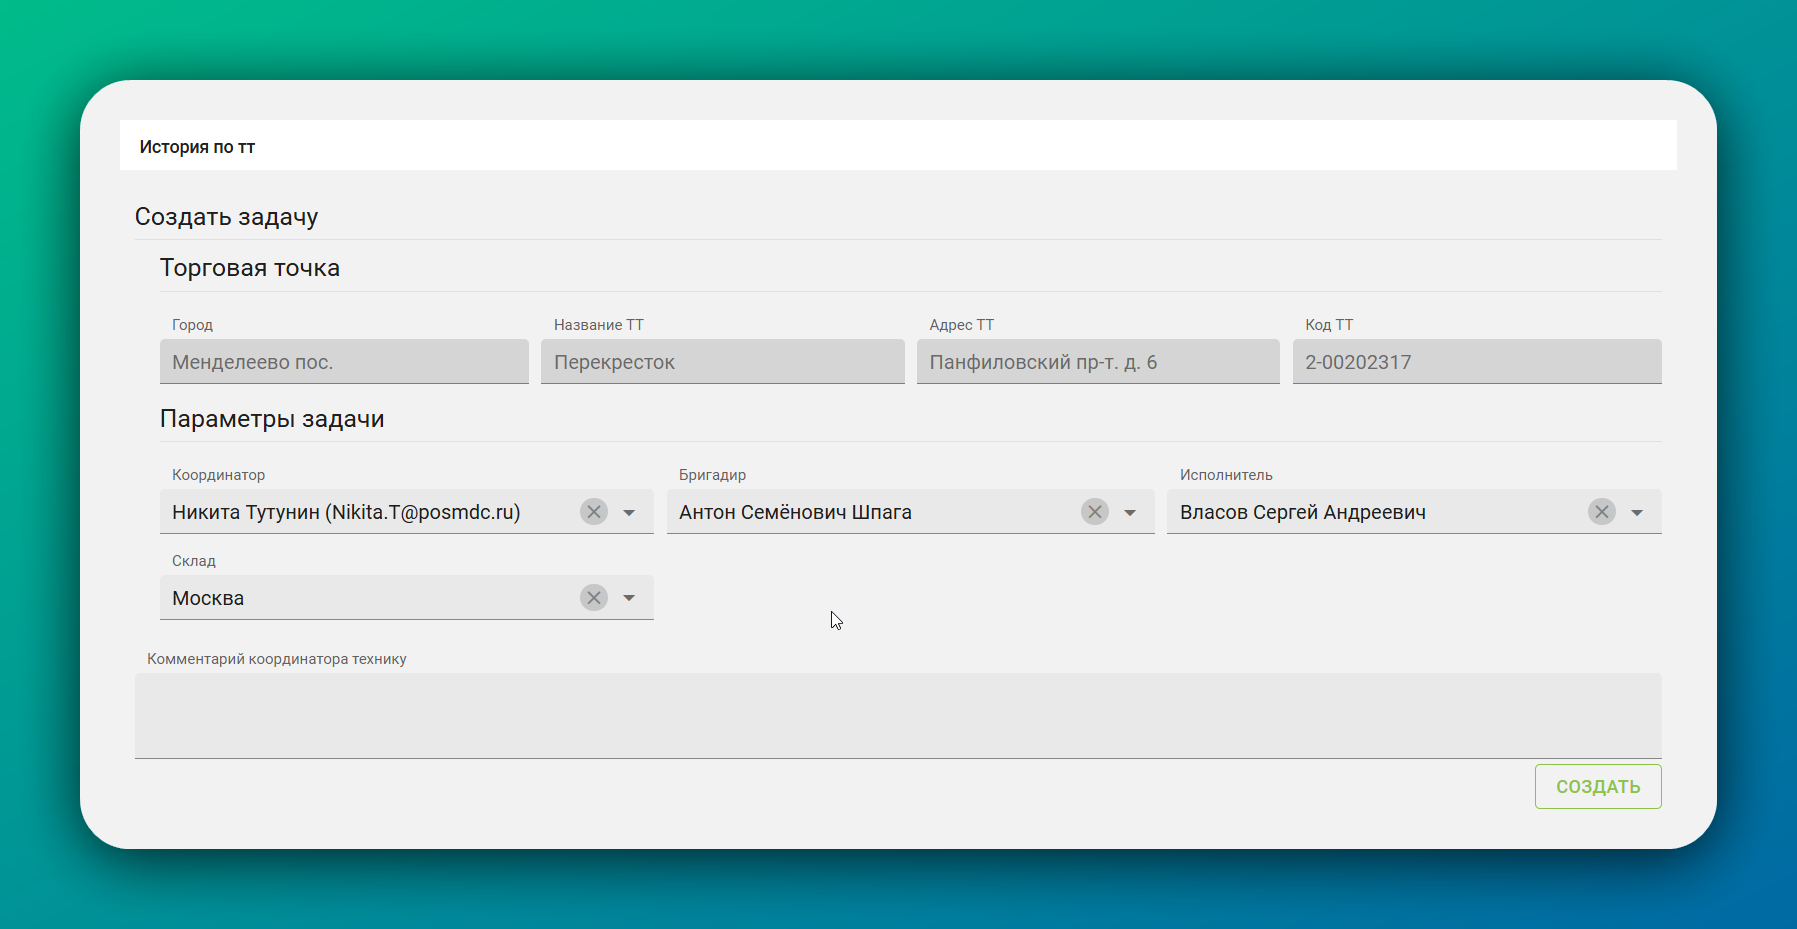Screen dimensions: 1797x929
Task: Expand the Бригадир dropdown arrow
Action: click(x=1130, y=512)
